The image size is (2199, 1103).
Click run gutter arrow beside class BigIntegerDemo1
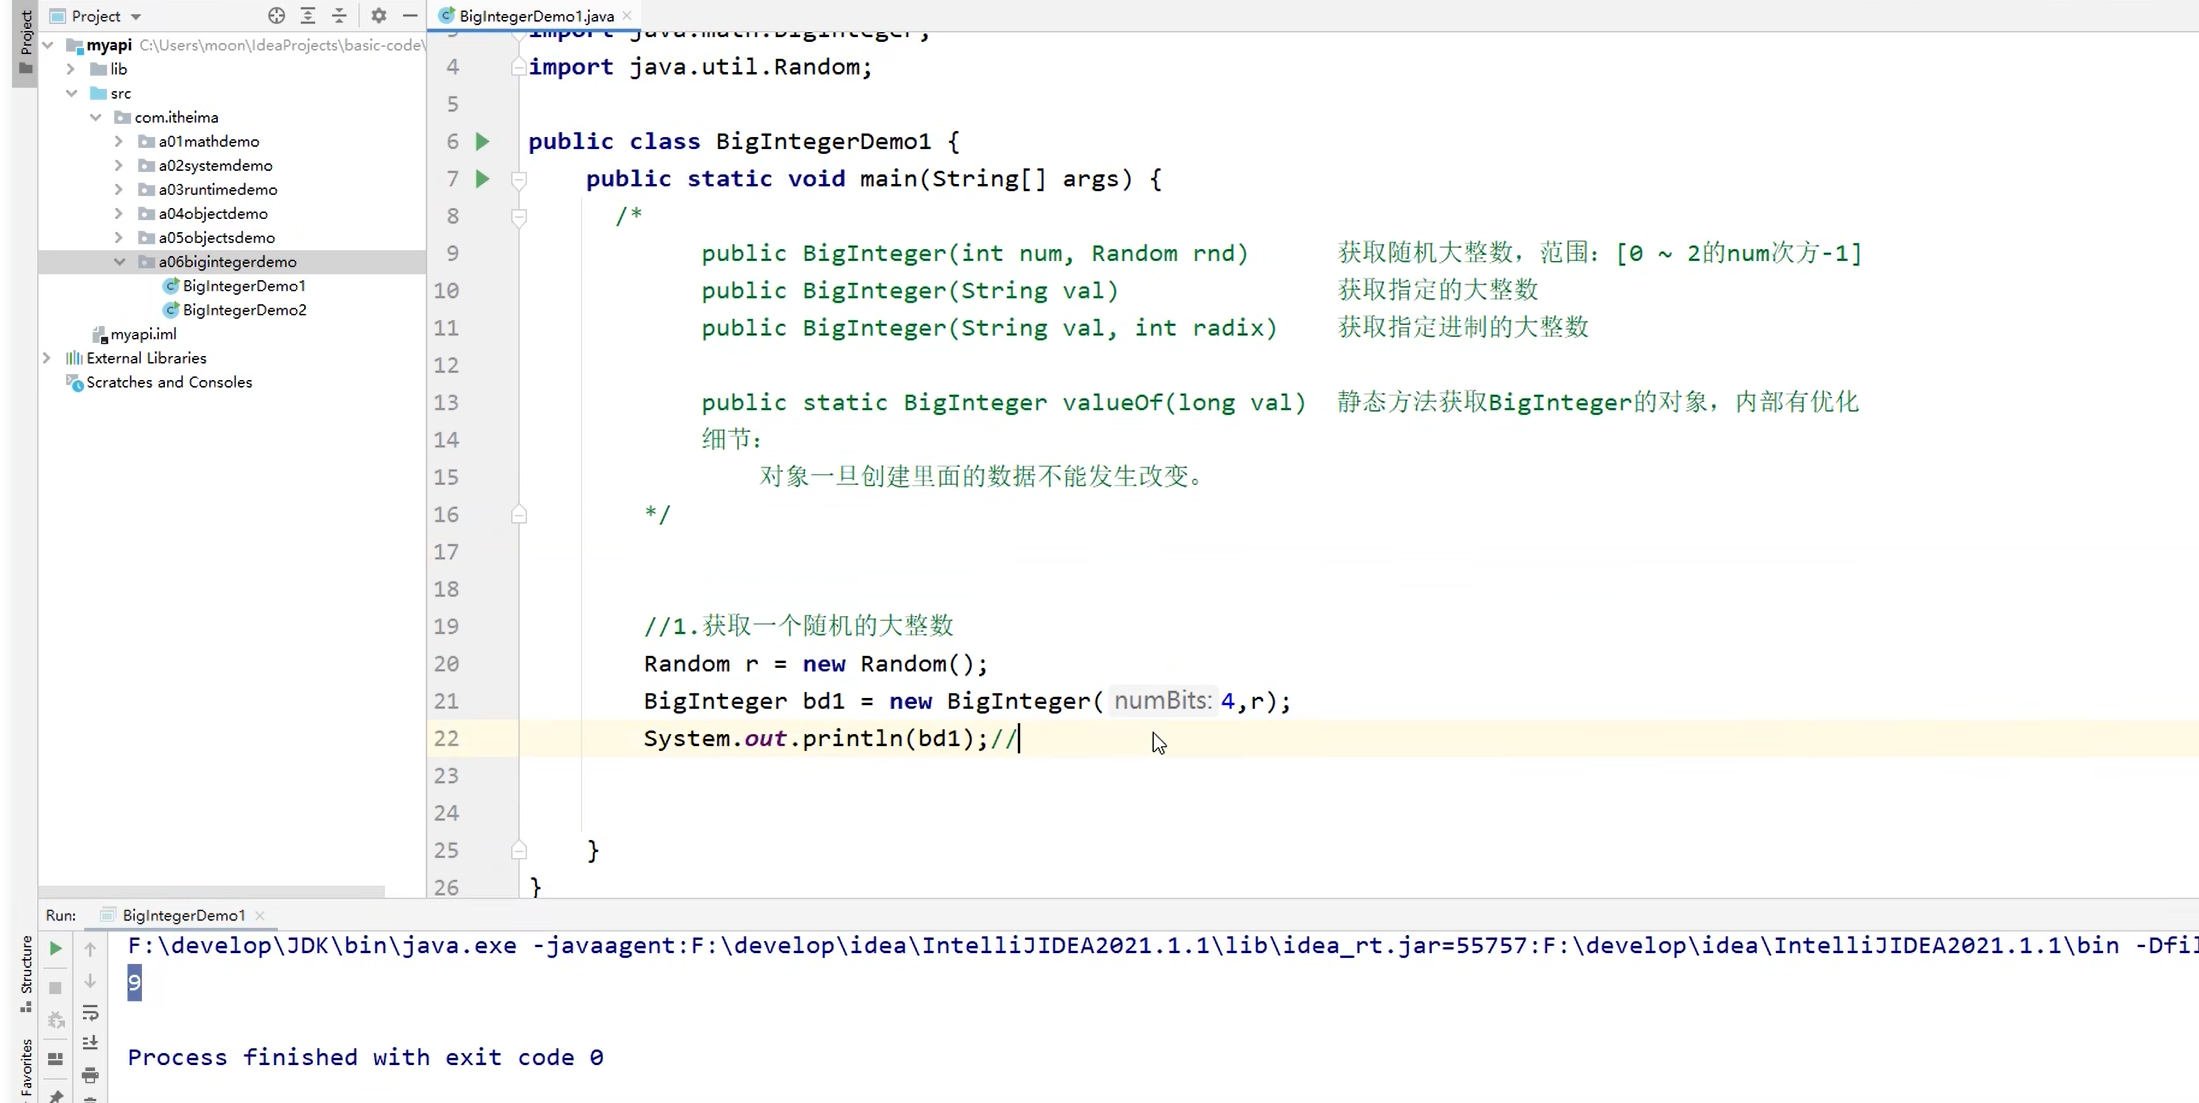coord(482,141)
